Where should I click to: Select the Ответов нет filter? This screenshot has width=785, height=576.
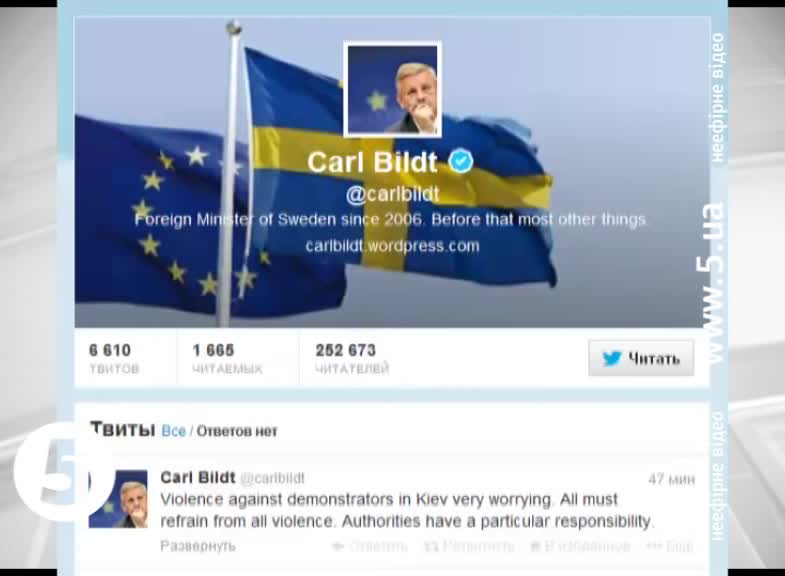[236, 431]
